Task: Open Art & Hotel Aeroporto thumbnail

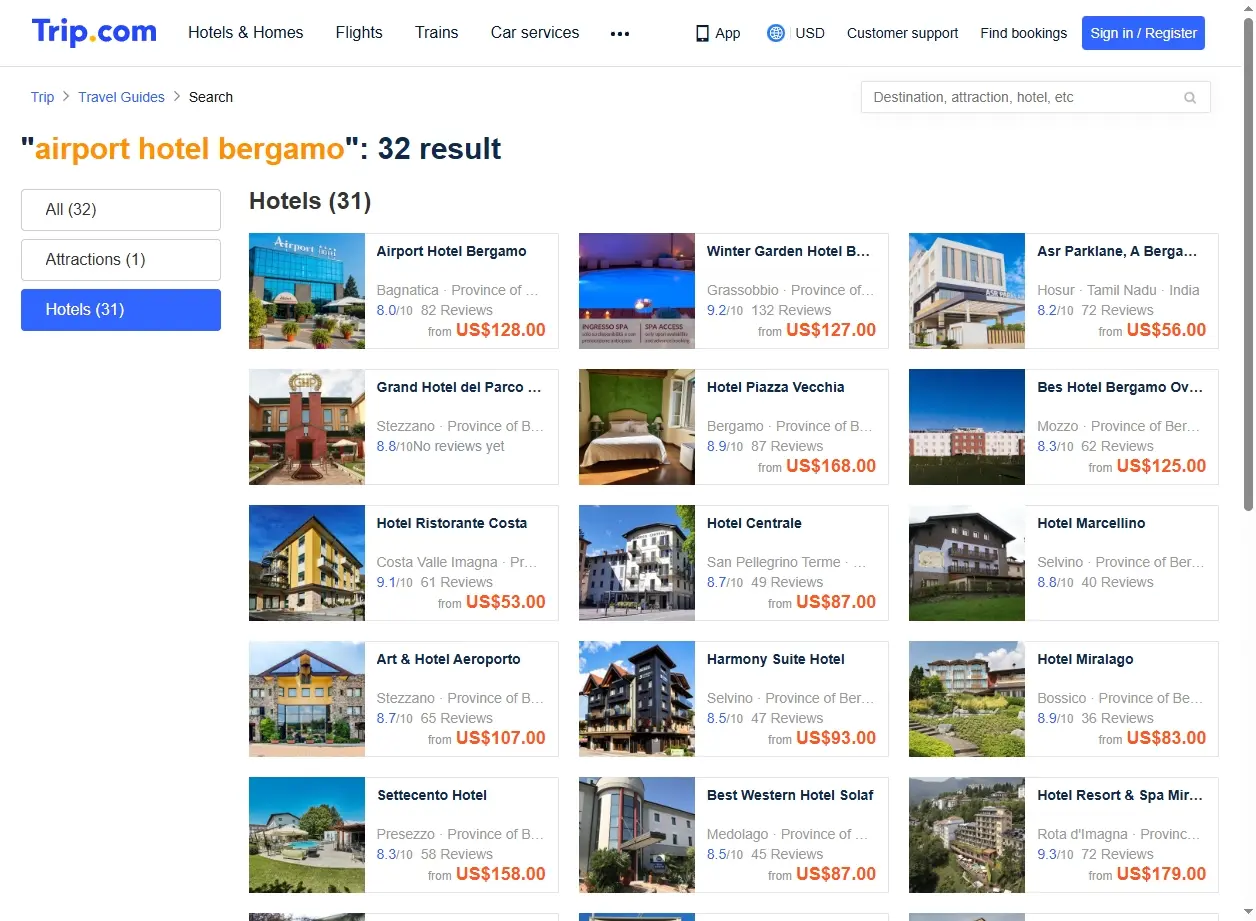Action: tap(307, 699)
